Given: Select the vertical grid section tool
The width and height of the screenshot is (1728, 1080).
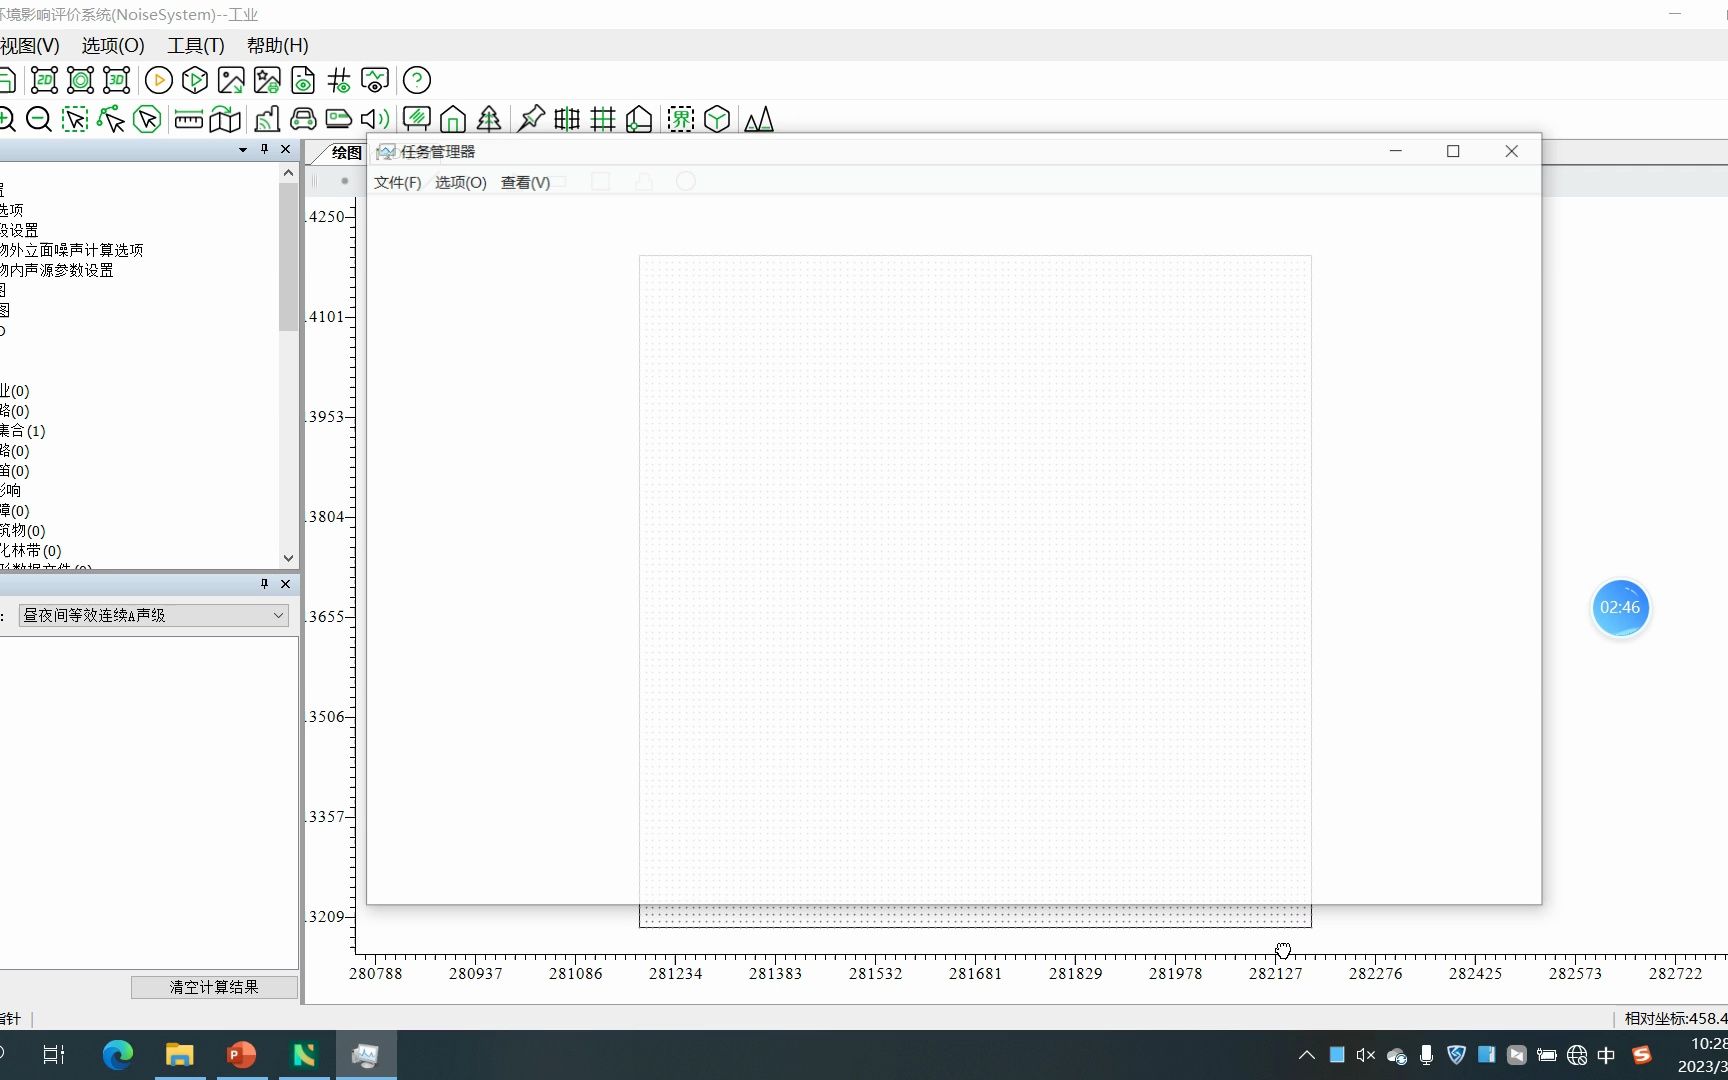Looking at the screenshot, I should (567, 120).
